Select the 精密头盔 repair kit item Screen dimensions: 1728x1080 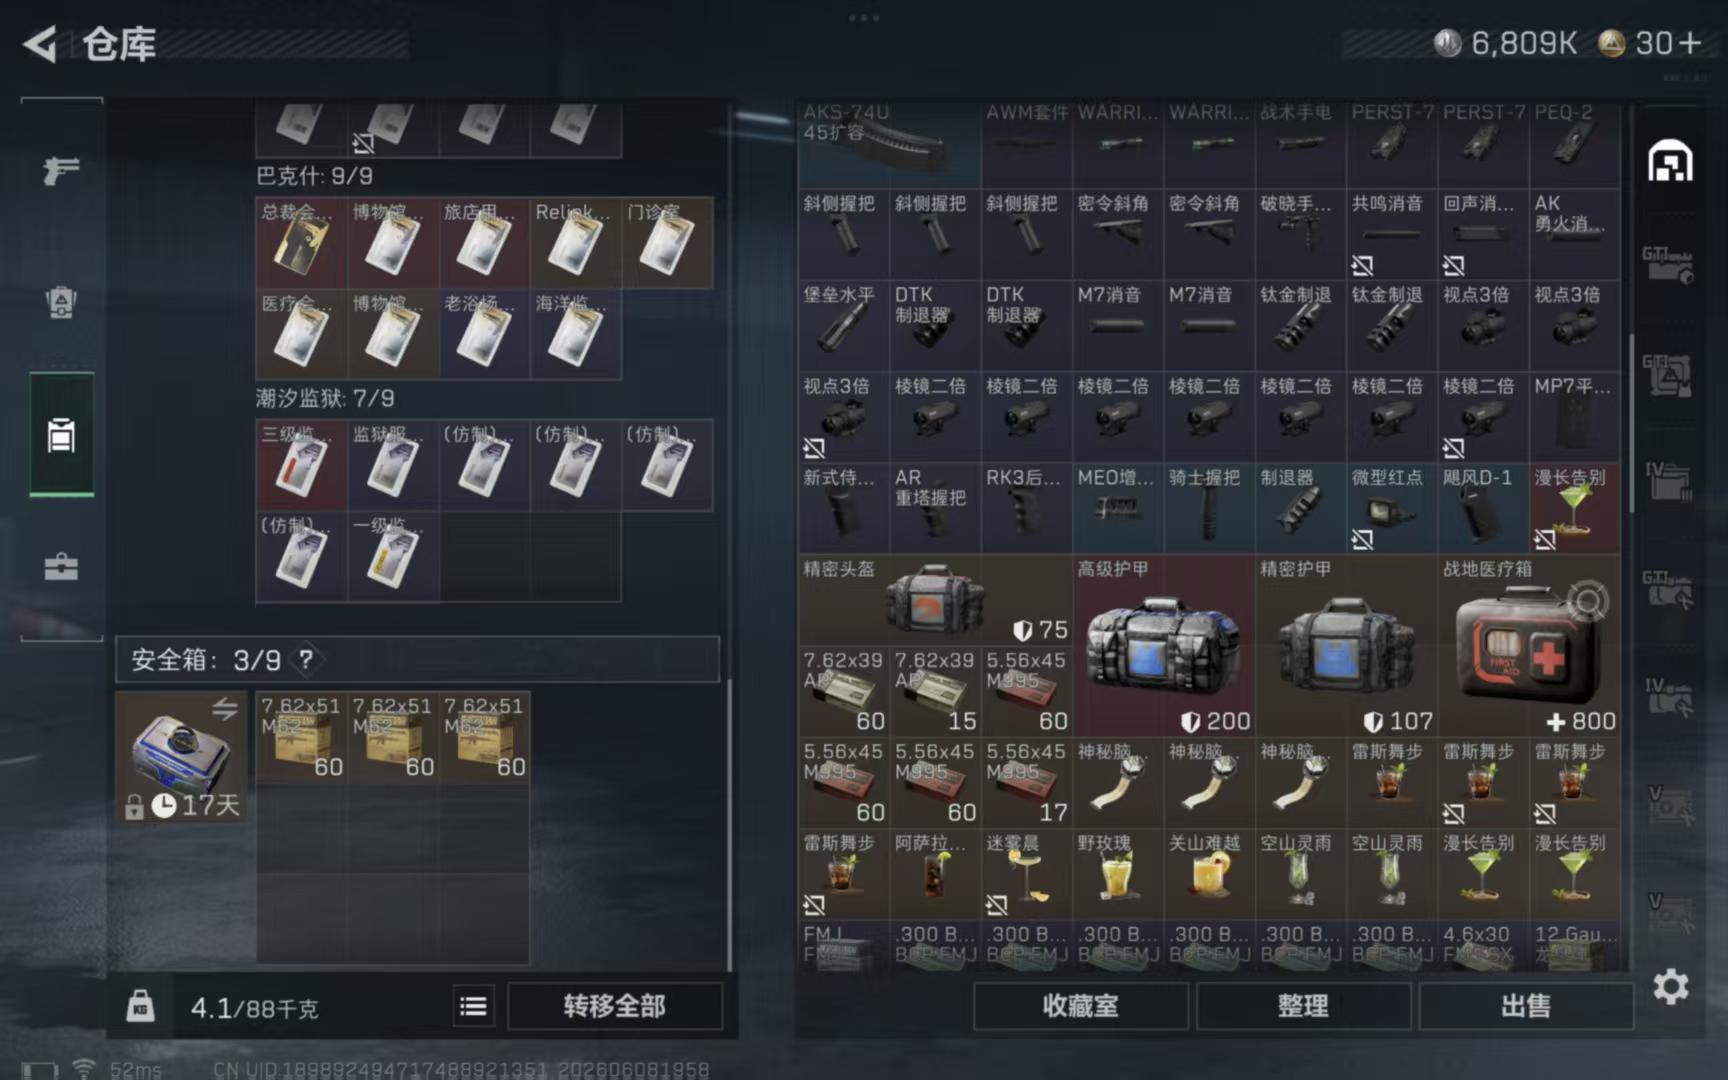(935, 601)
